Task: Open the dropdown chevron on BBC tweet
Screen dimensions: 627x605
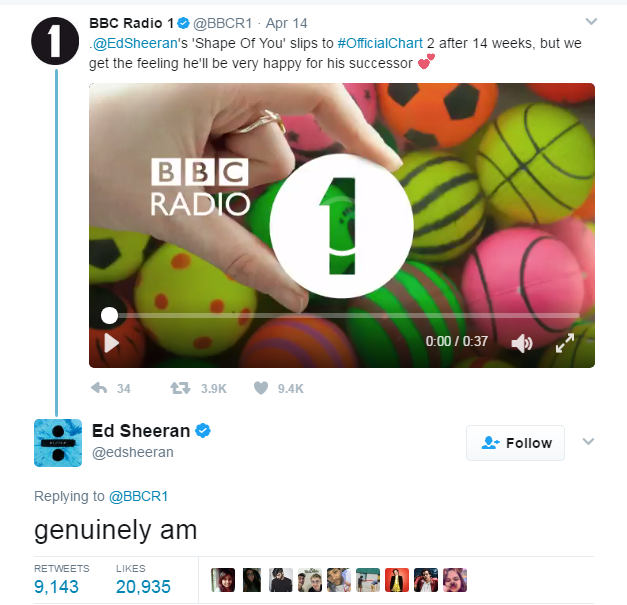Action: click(590, 21)
